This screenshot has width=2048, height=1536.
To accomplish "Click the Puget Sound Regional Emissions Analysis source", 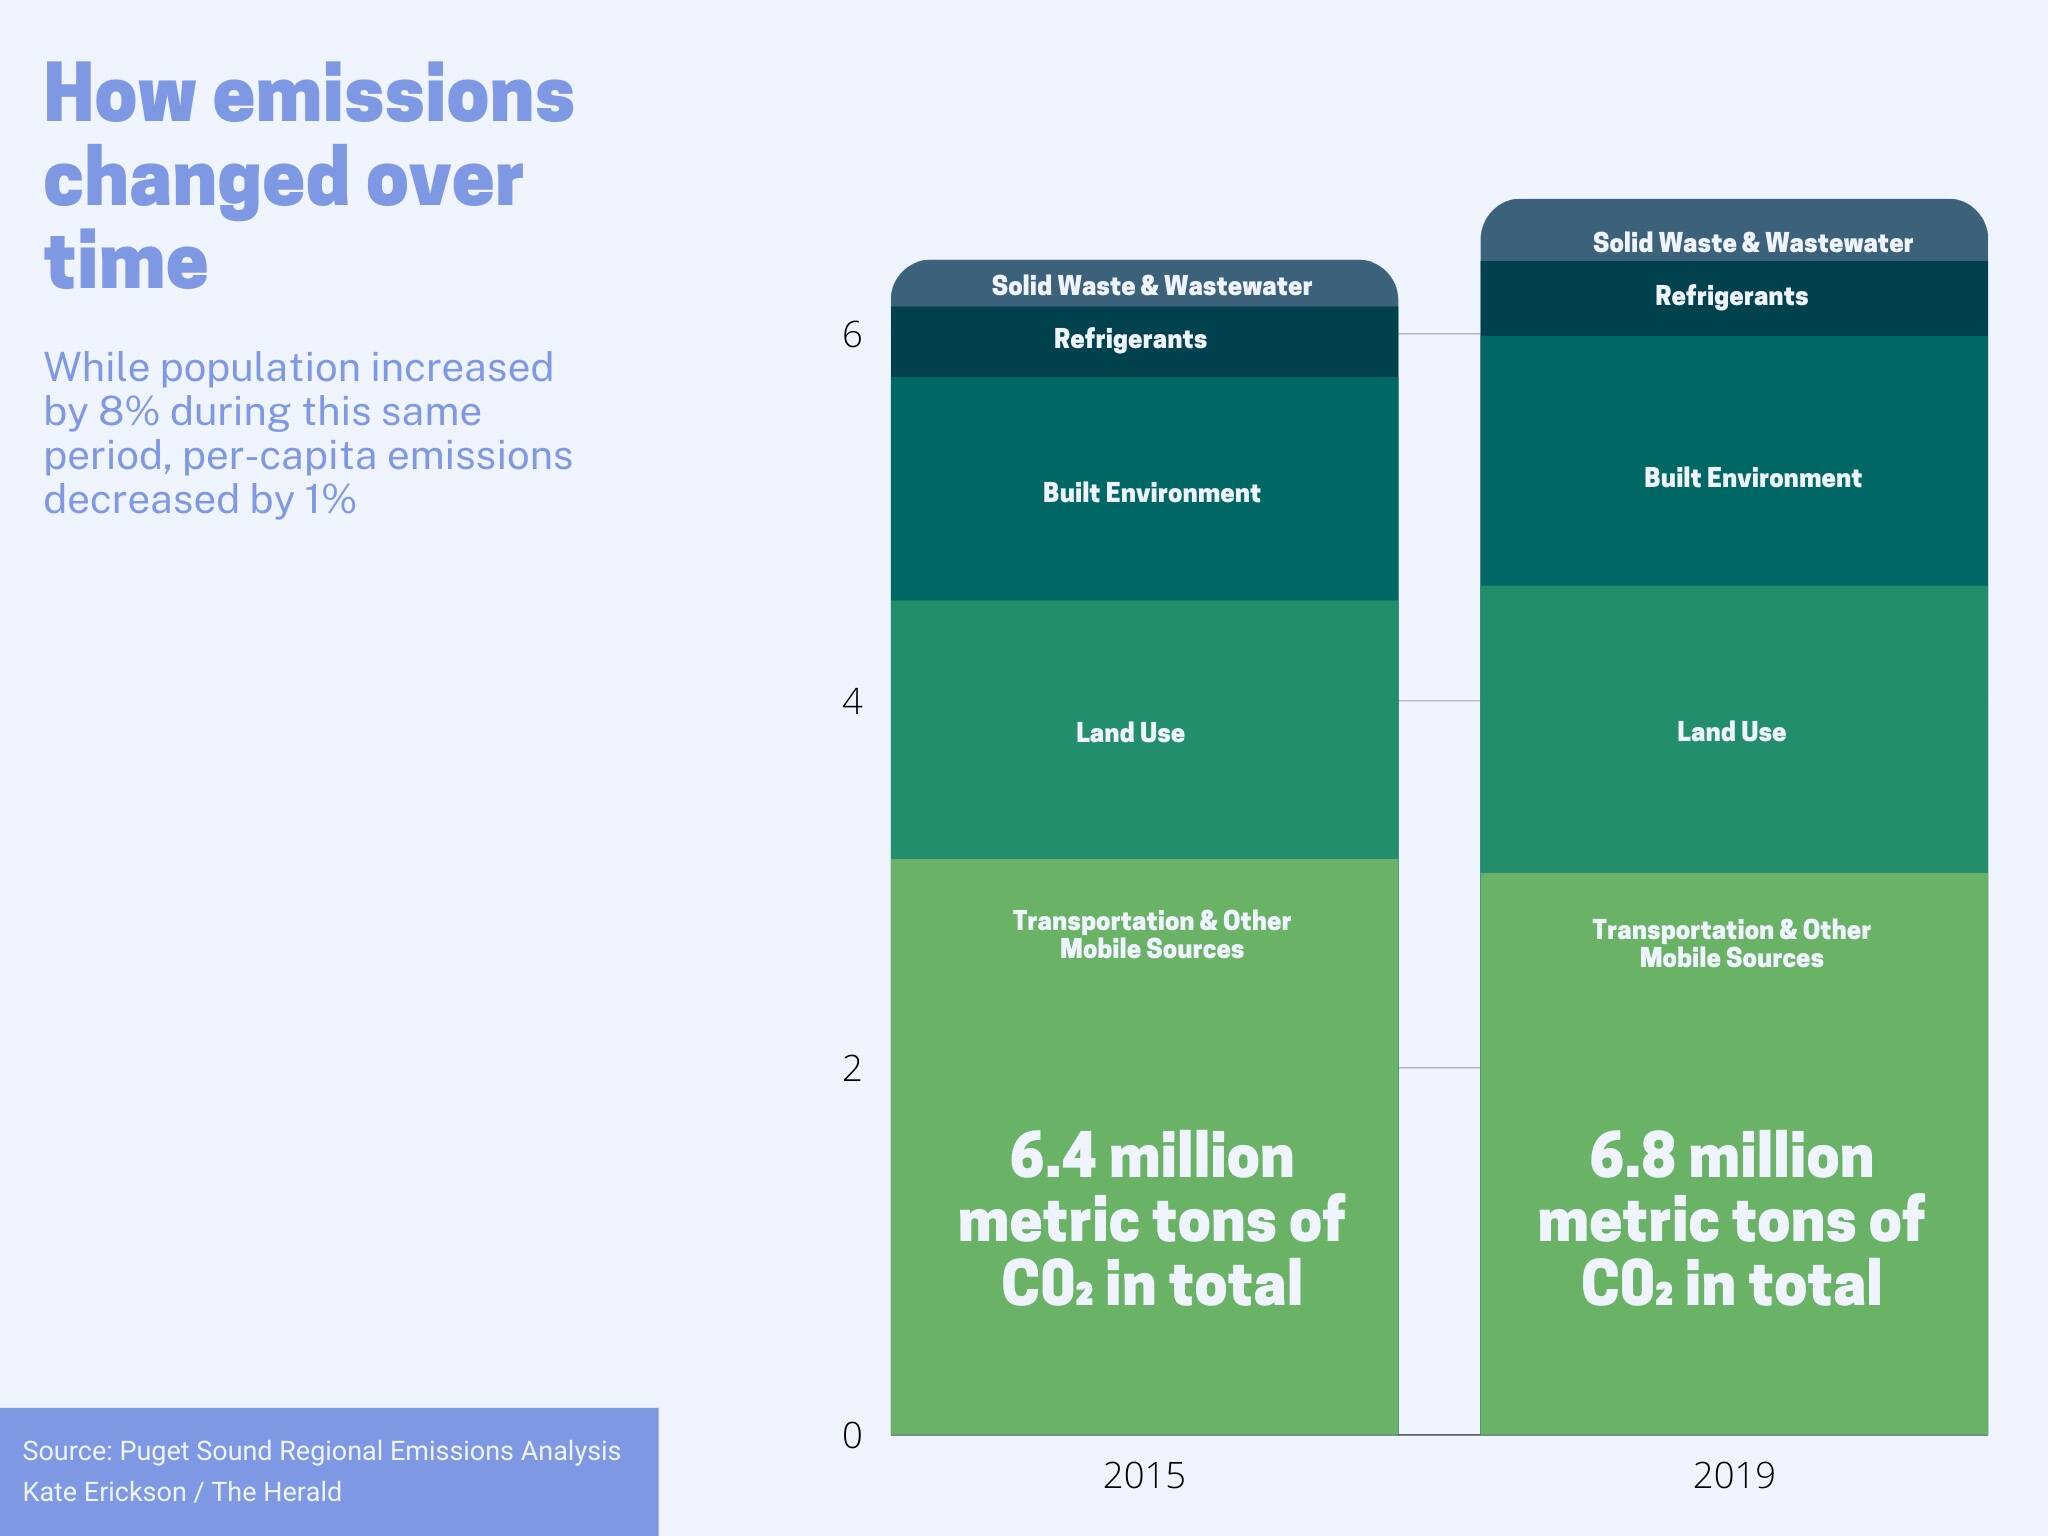I will click(x=321, y=1451).
